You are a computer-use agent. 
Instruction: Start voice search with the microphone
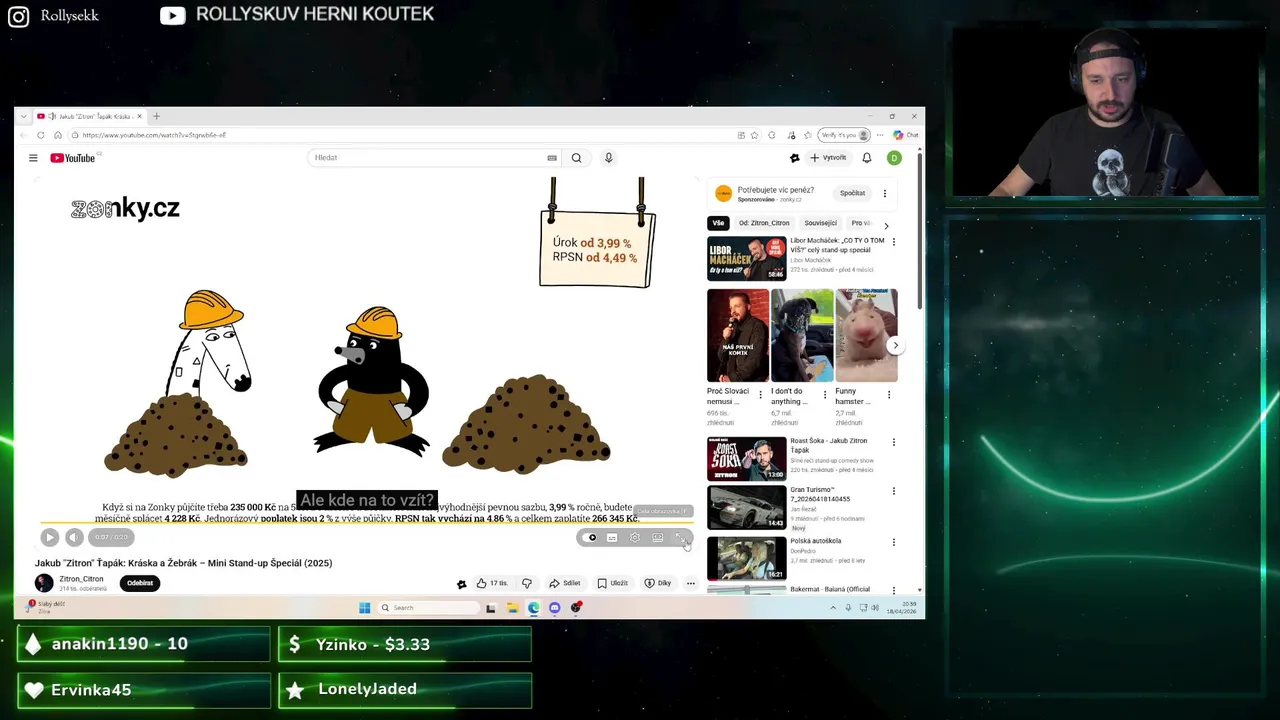(608, 158)
